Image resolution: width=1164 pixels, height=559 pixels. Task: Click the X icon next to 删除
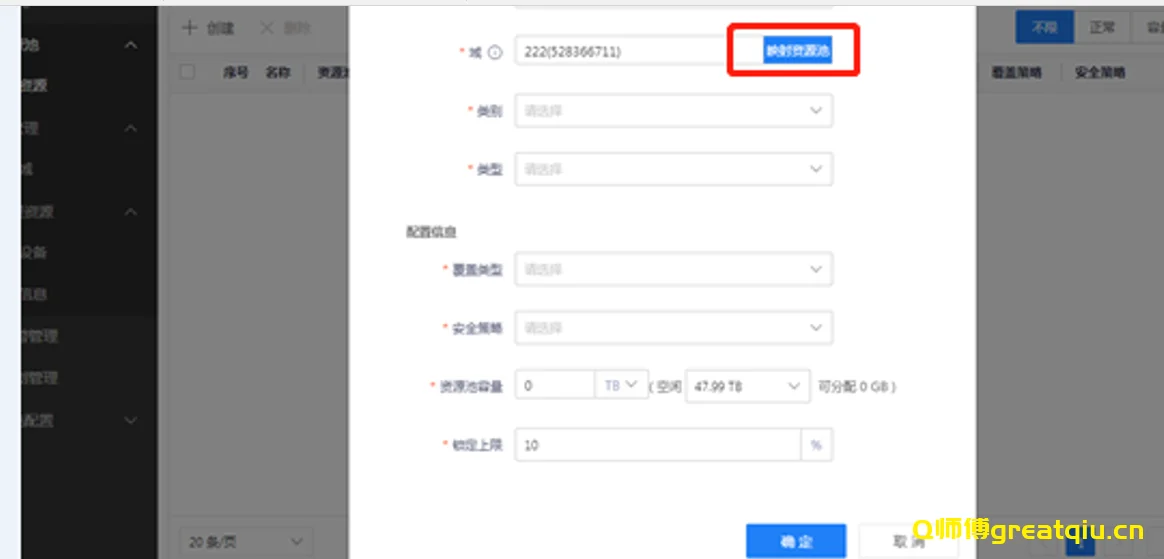coord(267,28)
